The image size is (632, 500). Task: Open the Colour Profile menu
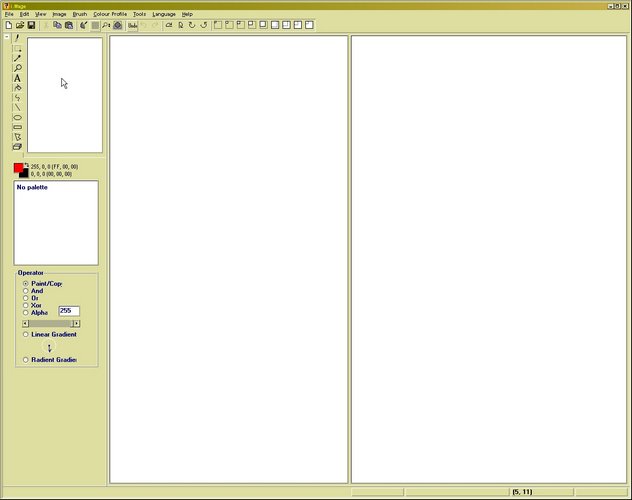click(110, 14)
